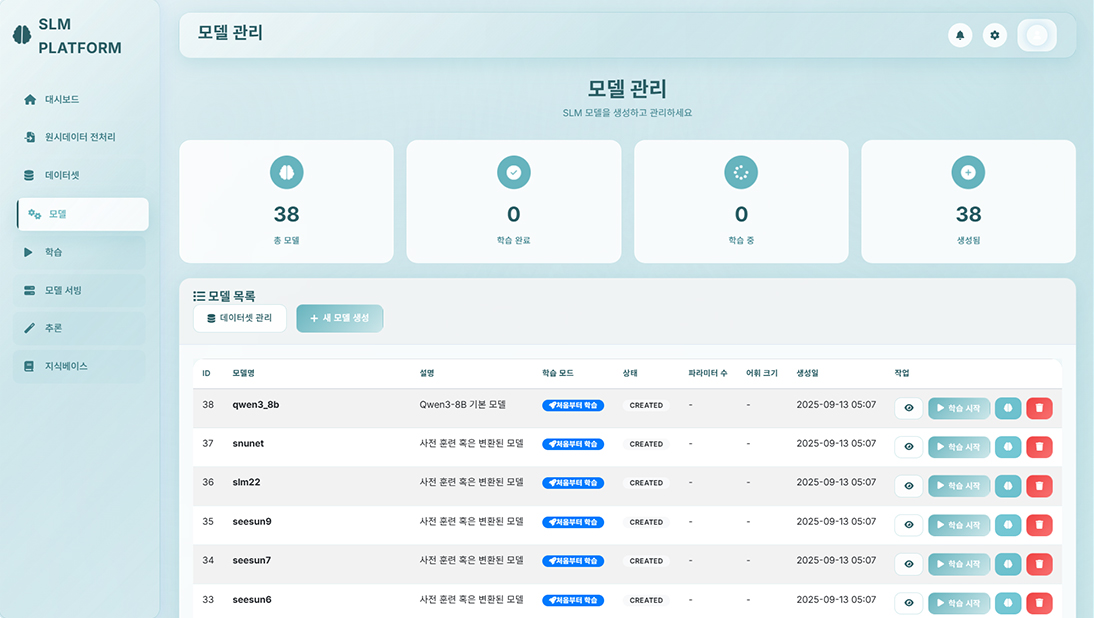
Task: Open the settings gear icon
Action: point(994,35)
